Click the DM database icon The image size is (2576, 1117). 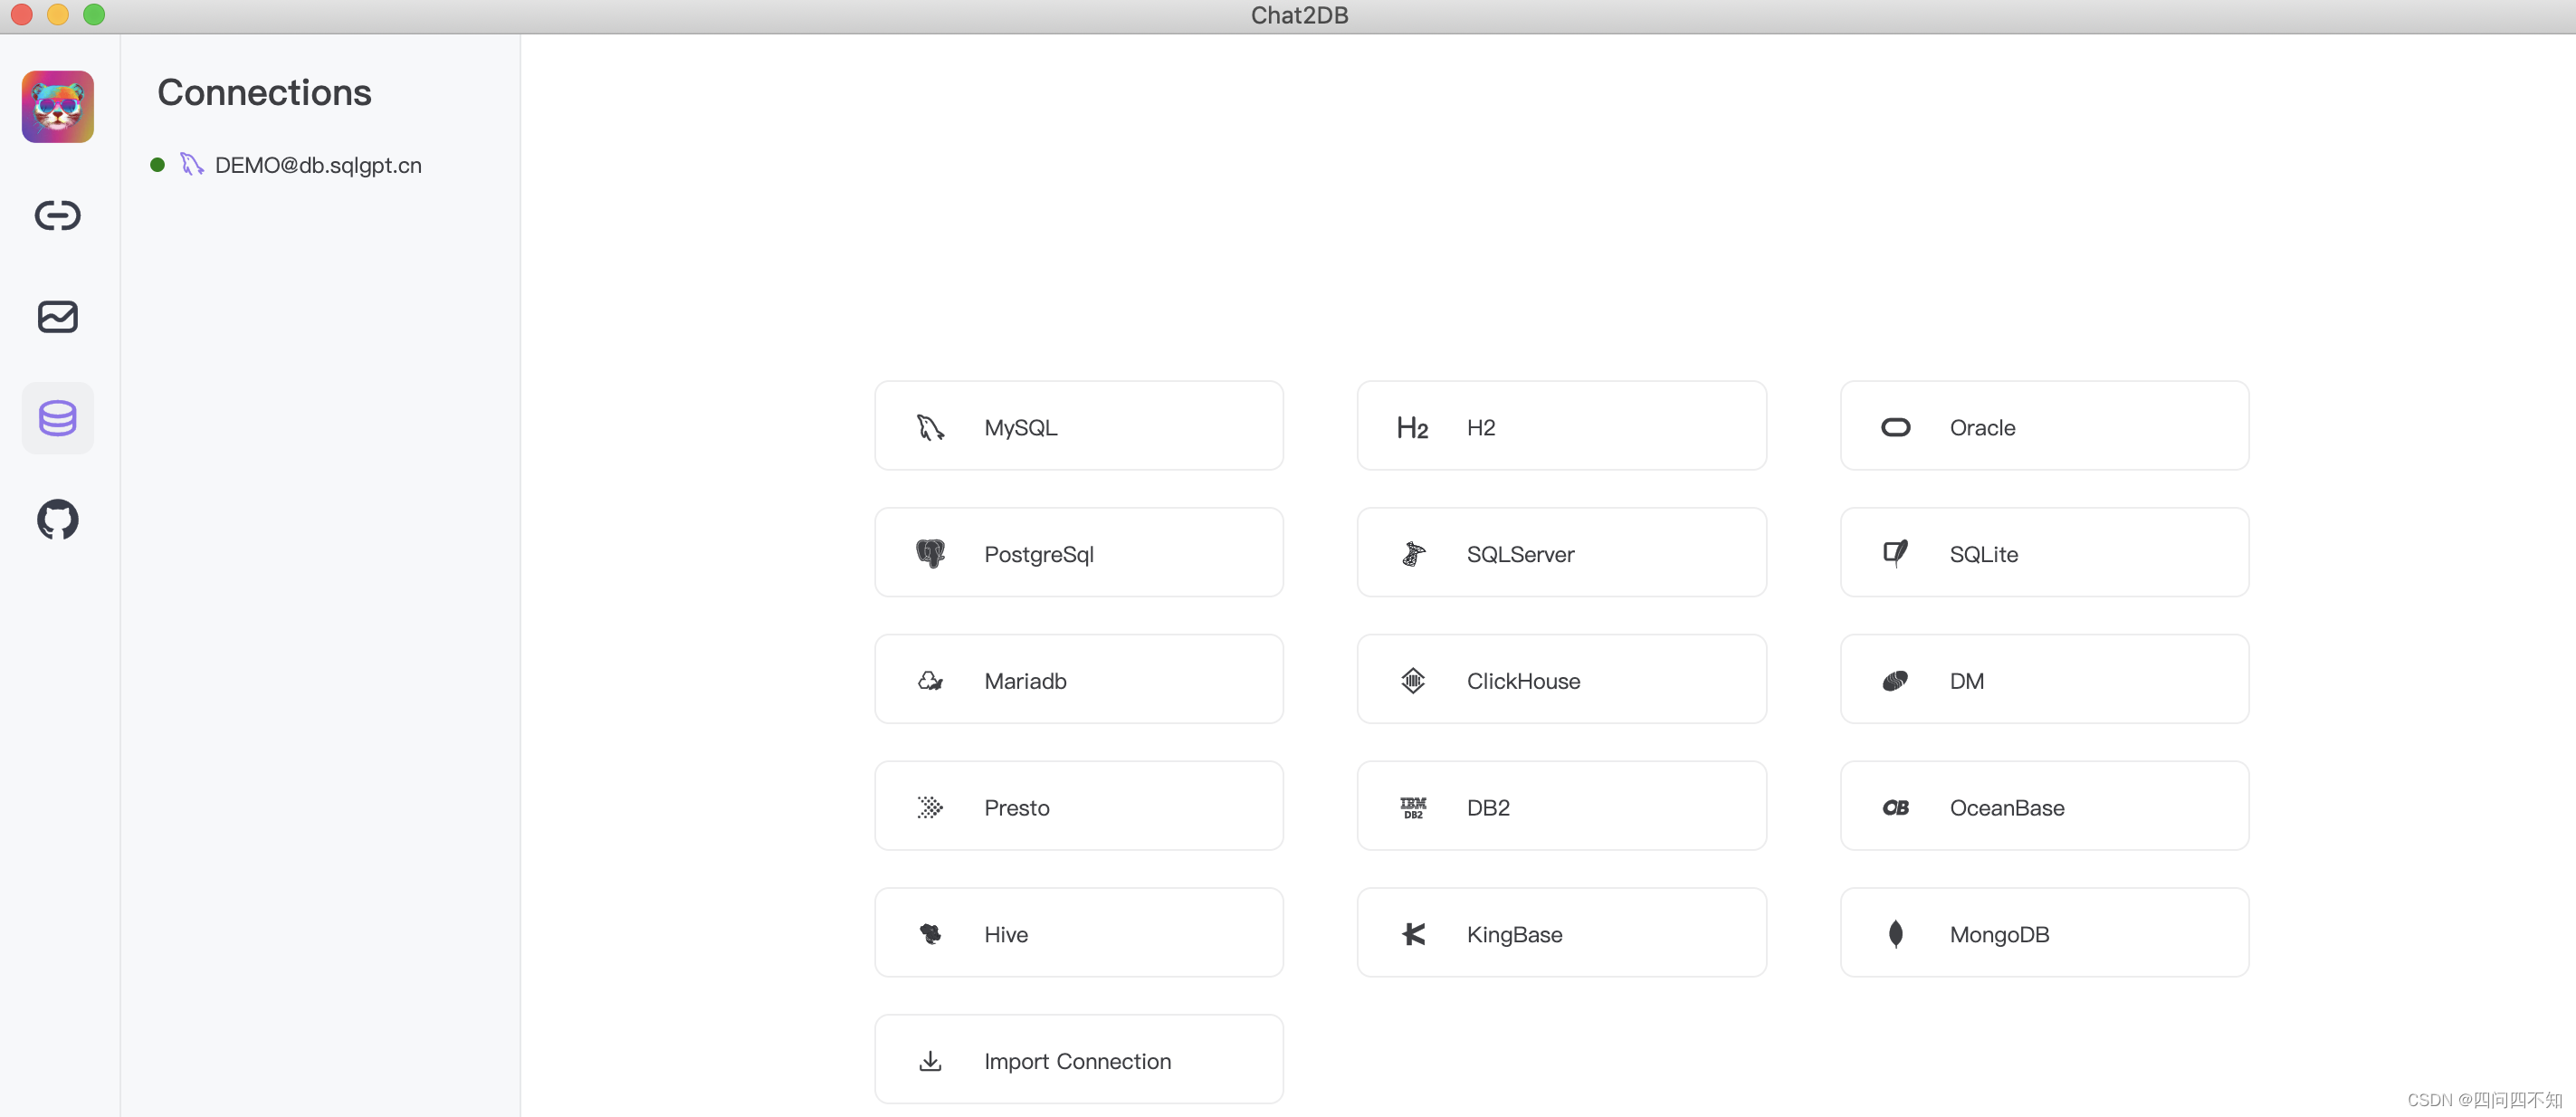[x=1896, y=681]
